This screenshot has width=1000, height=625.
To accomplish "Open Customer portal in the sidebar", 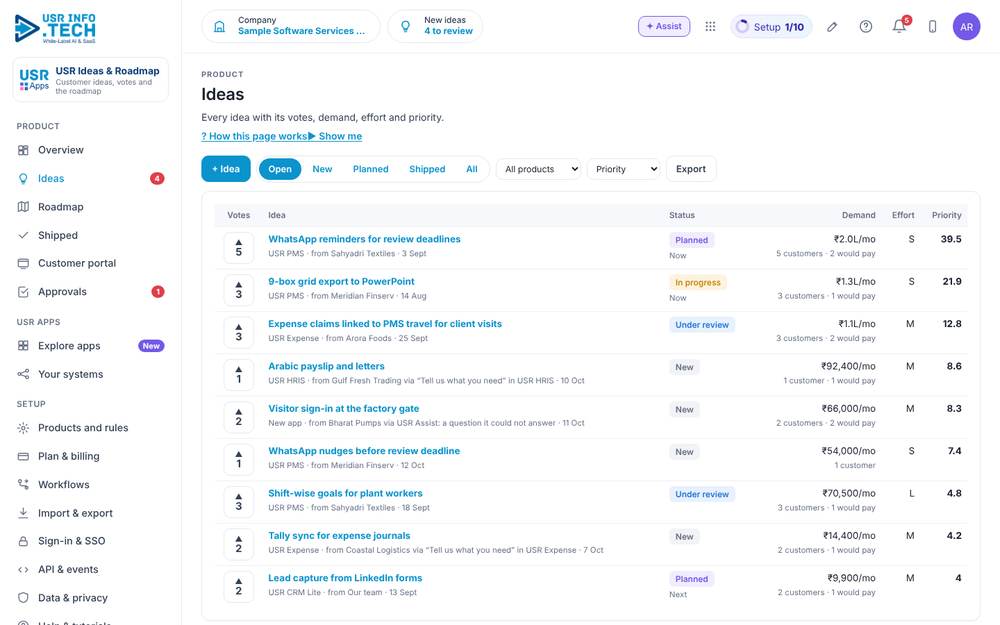I will tap(91, 263).
